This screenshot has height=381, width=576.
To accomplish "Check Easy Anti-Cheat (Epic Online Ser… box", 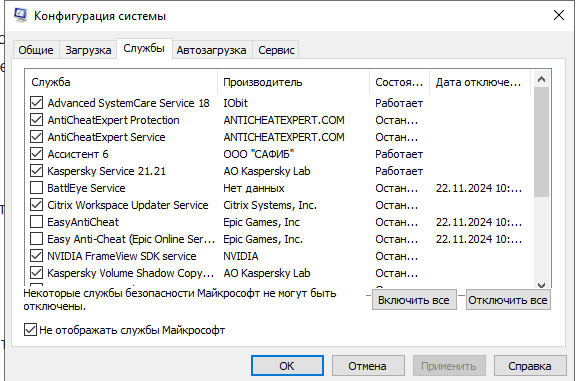I will coord(36,239).
